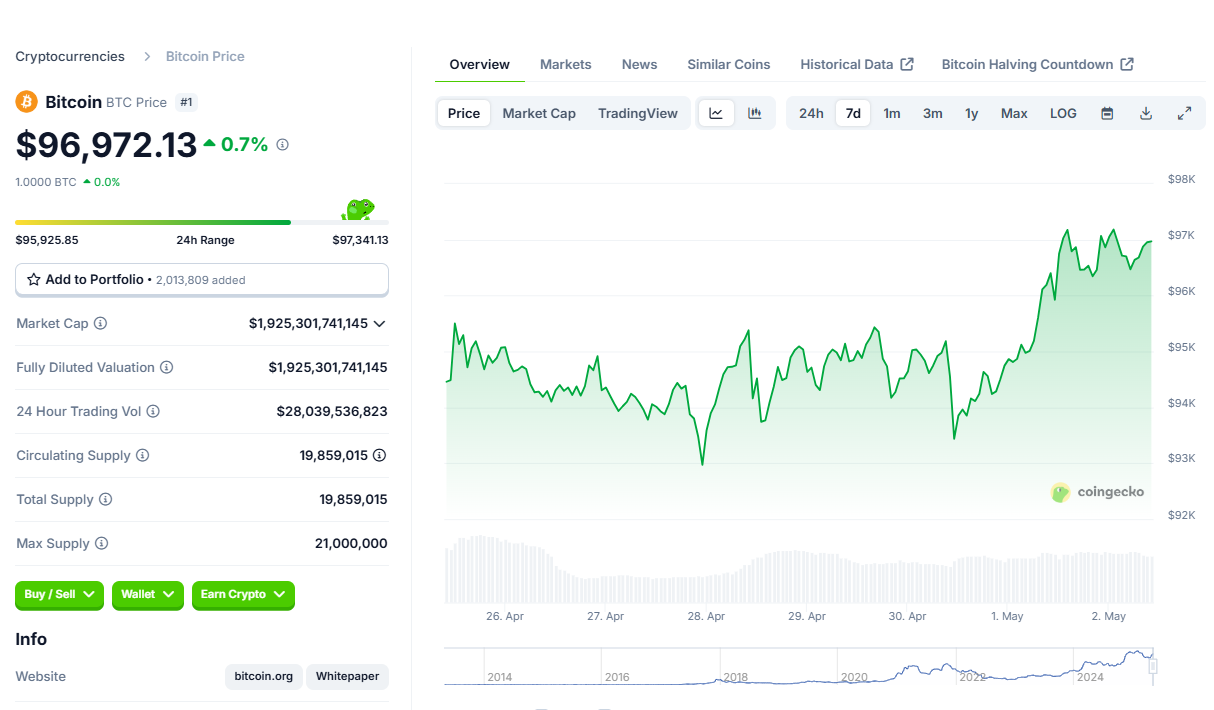Open bitcoin.org website link
This screenshot has width=1214, height=710.
click(x=264, y=677)
